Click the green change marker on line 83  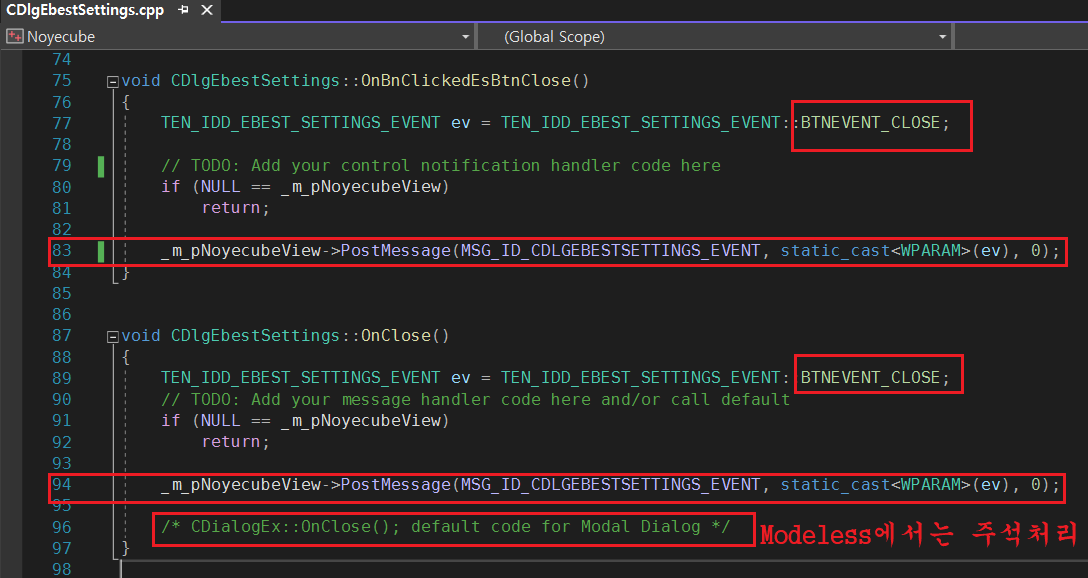101,251
